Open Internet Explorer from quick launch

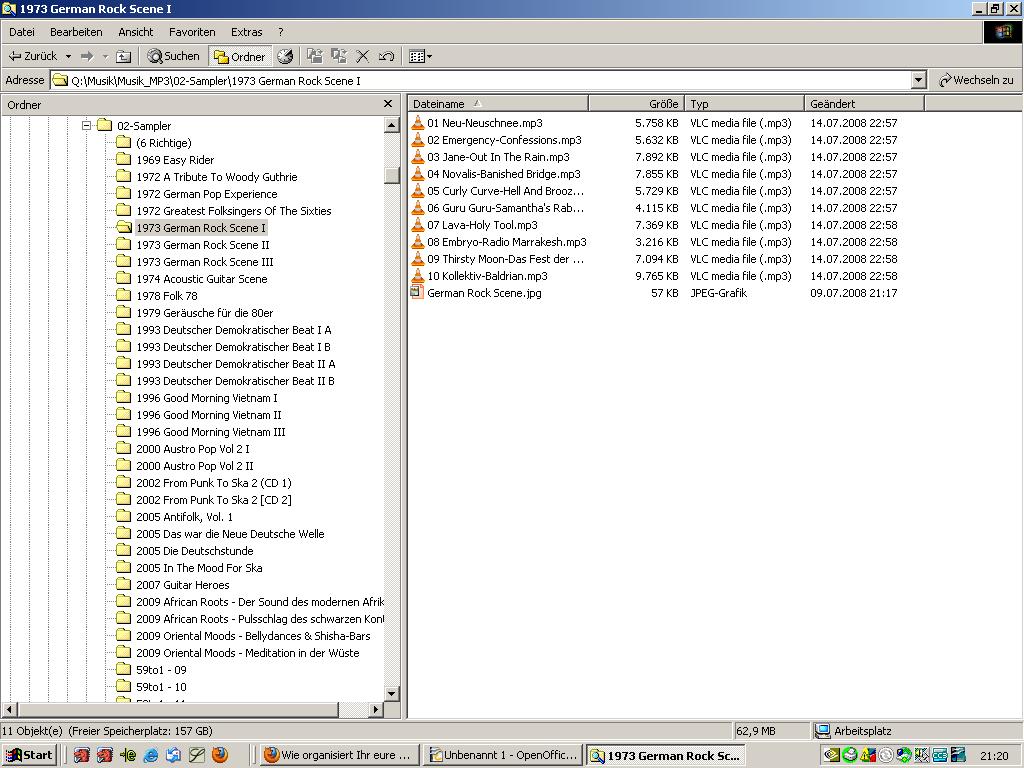pos(151,755)
